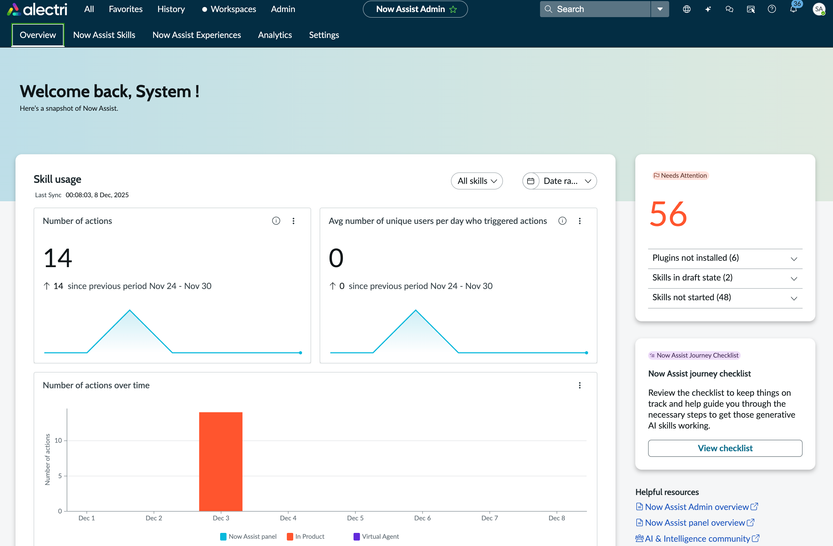Switch to the Now Assist Skills tab
This screenshot has width=833, height=546.
(104, 35)
